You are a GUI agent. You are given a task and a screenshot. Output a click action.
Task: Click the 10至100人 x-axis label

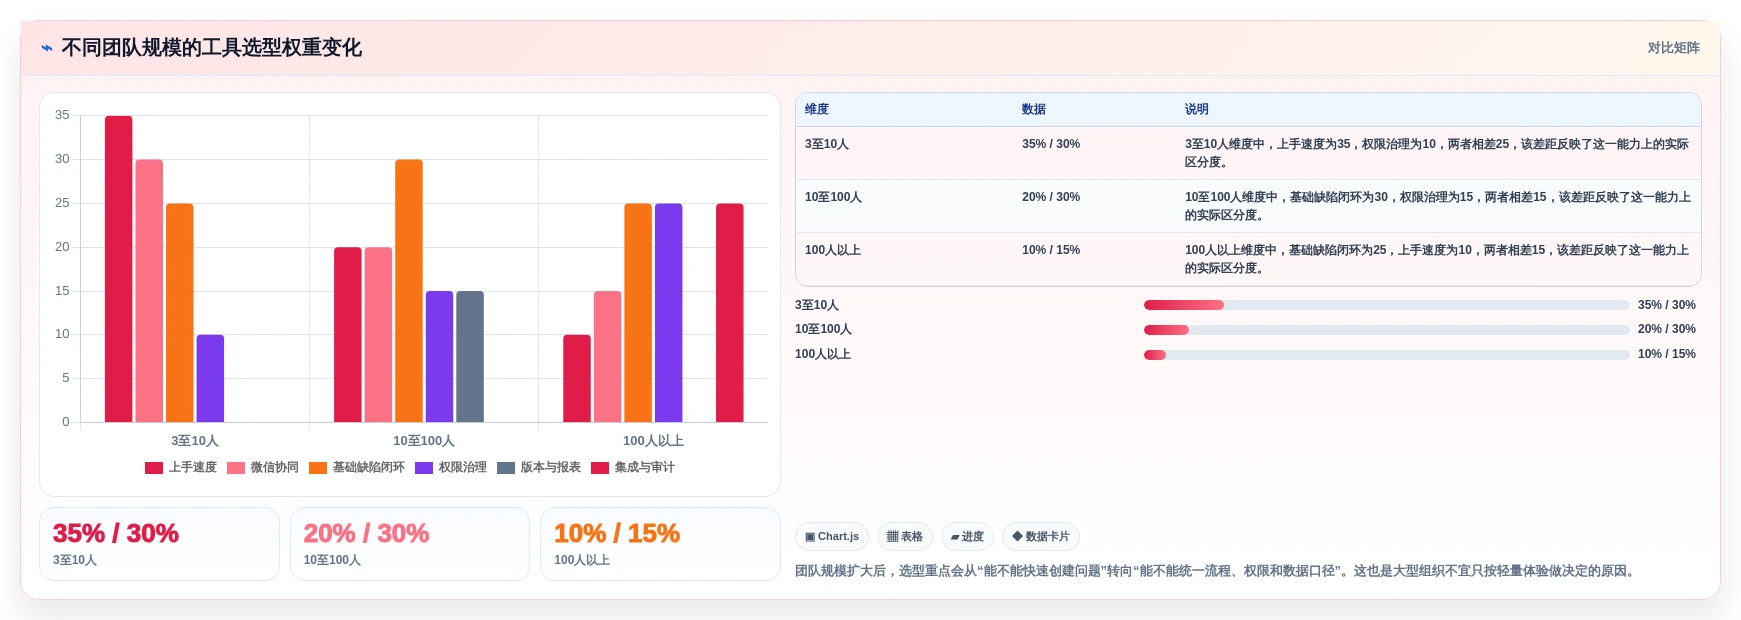click(424, 441)
